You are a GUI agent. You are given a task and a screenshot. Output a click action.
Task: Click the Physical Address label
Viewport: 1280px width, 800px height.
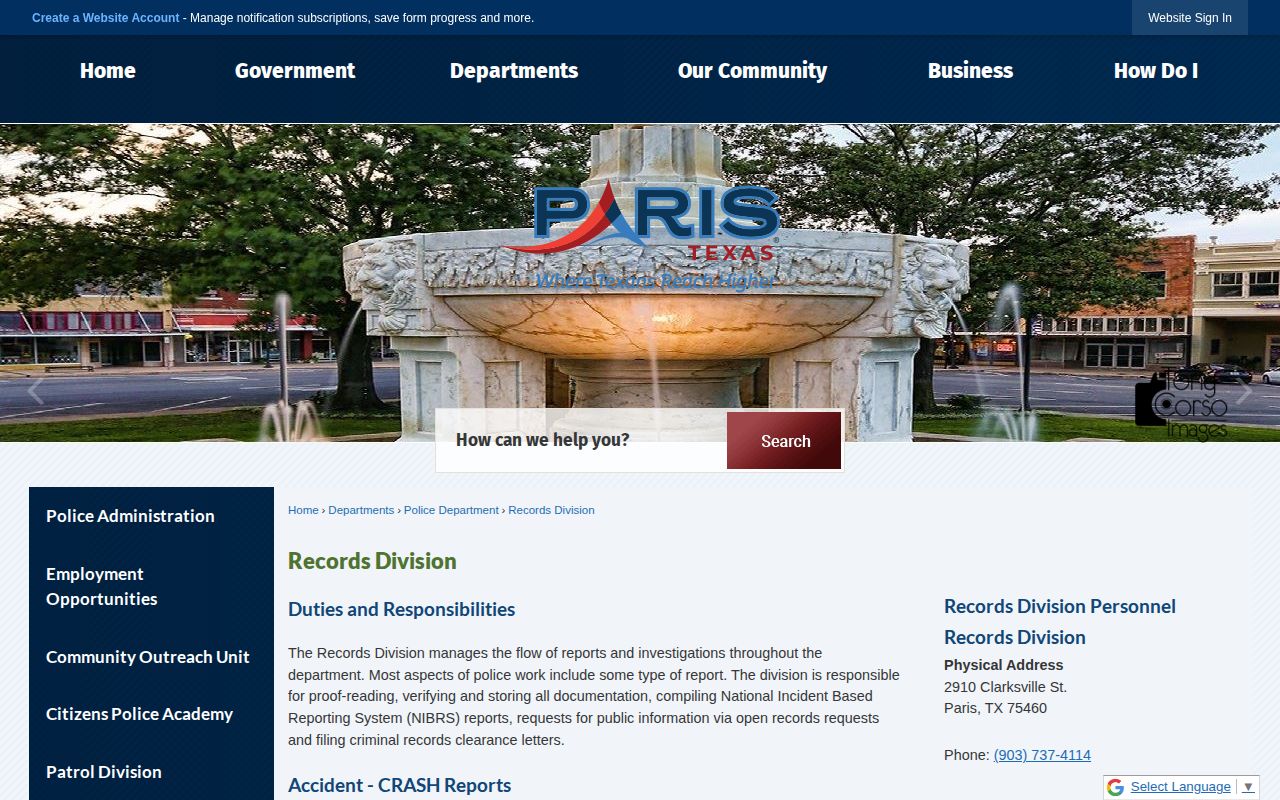click(x=1003, y=665)
